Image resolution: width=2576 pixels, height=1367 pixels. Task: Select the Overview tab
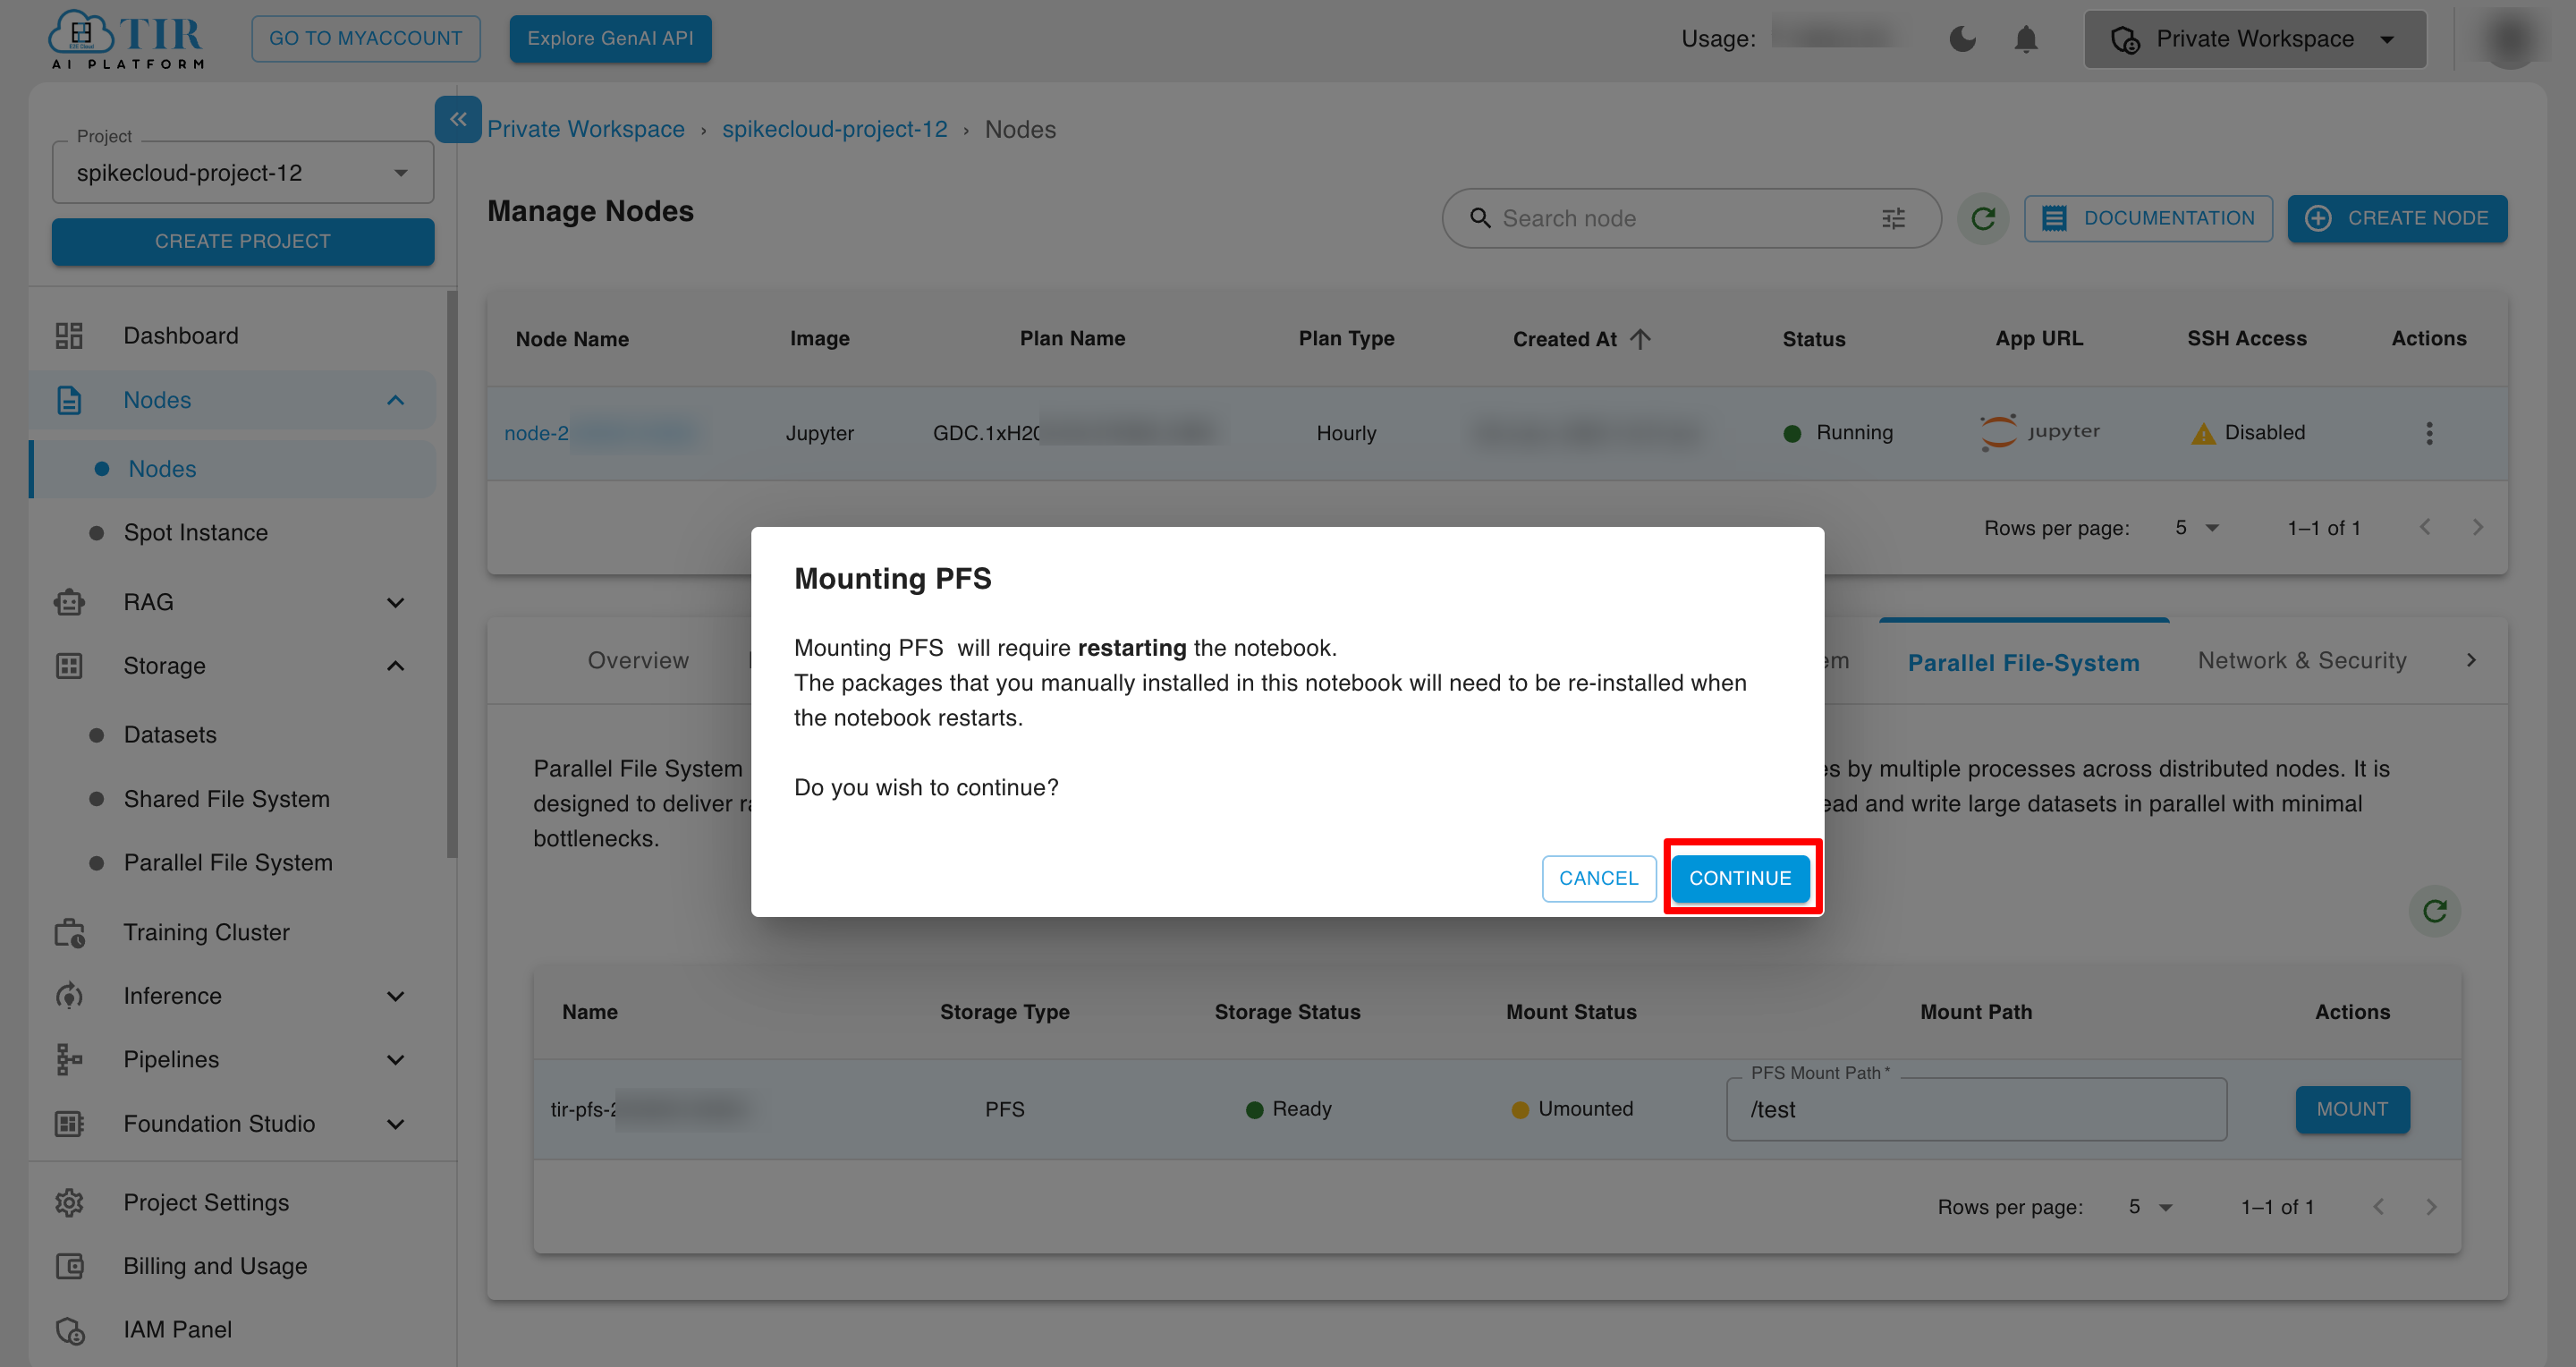point(638,660)
